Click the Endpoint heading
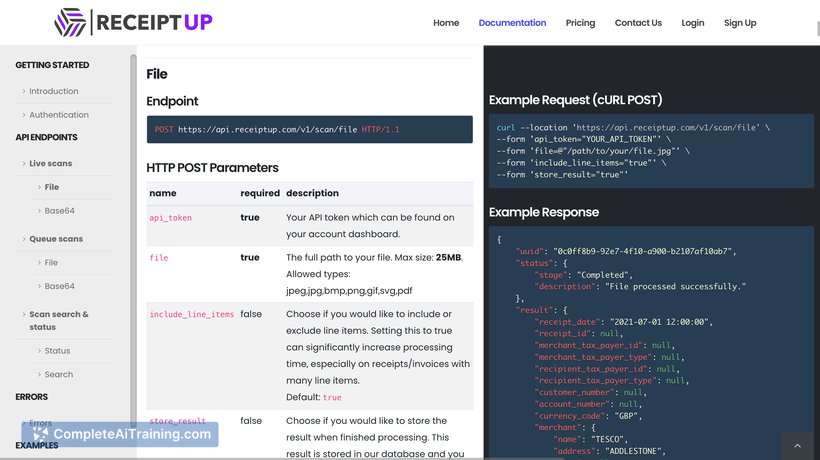The height and width of the screenshot is (460, 820). [x=172, y=101]
